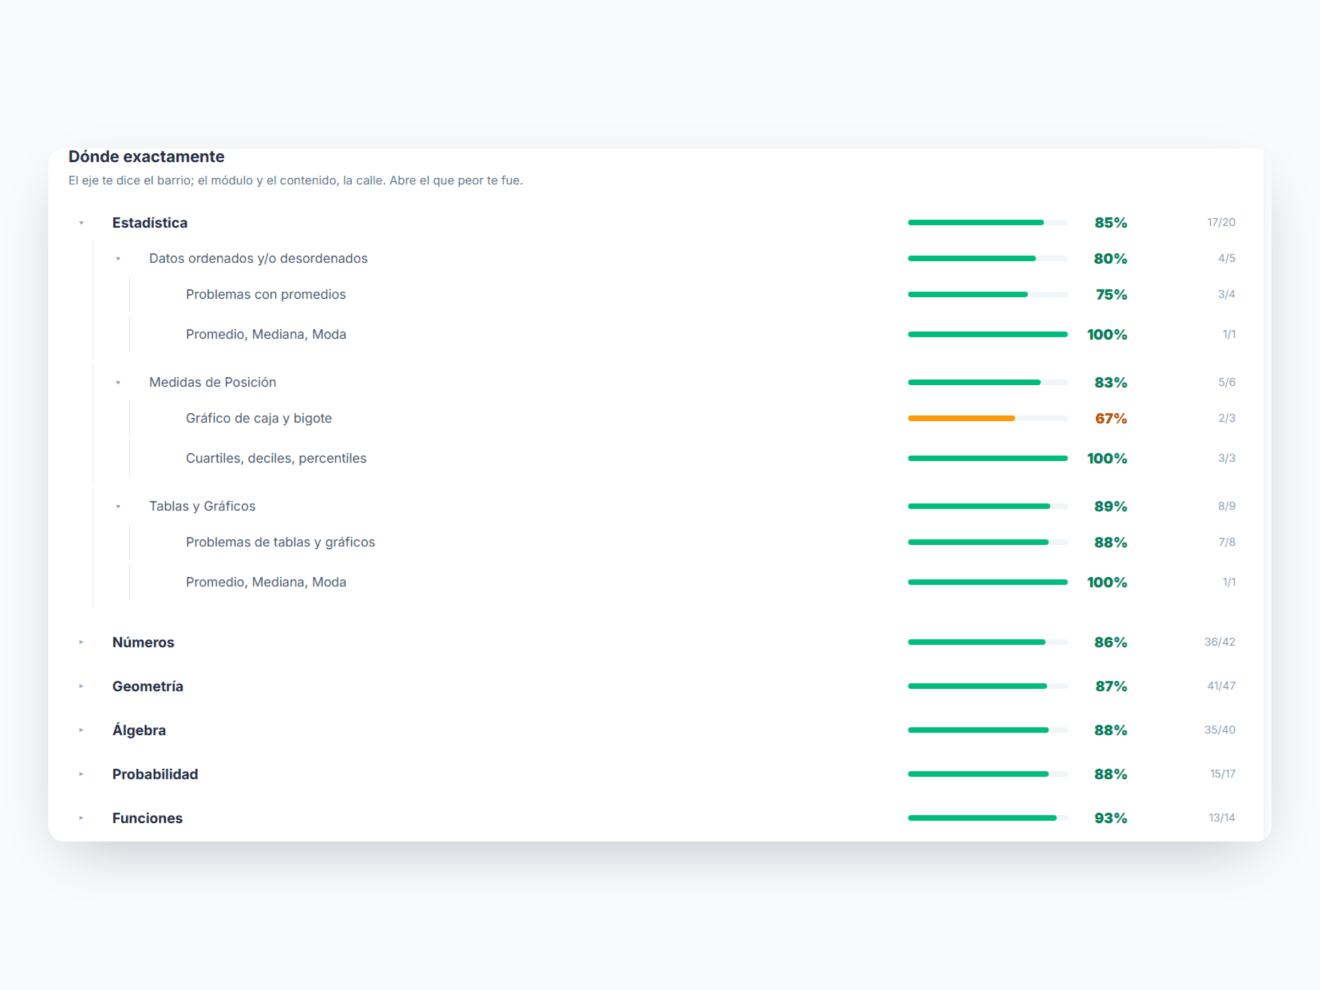Click the 15/17 count for Probabilidad
Screen dimensions: 1320x990
pos(1223,774)
